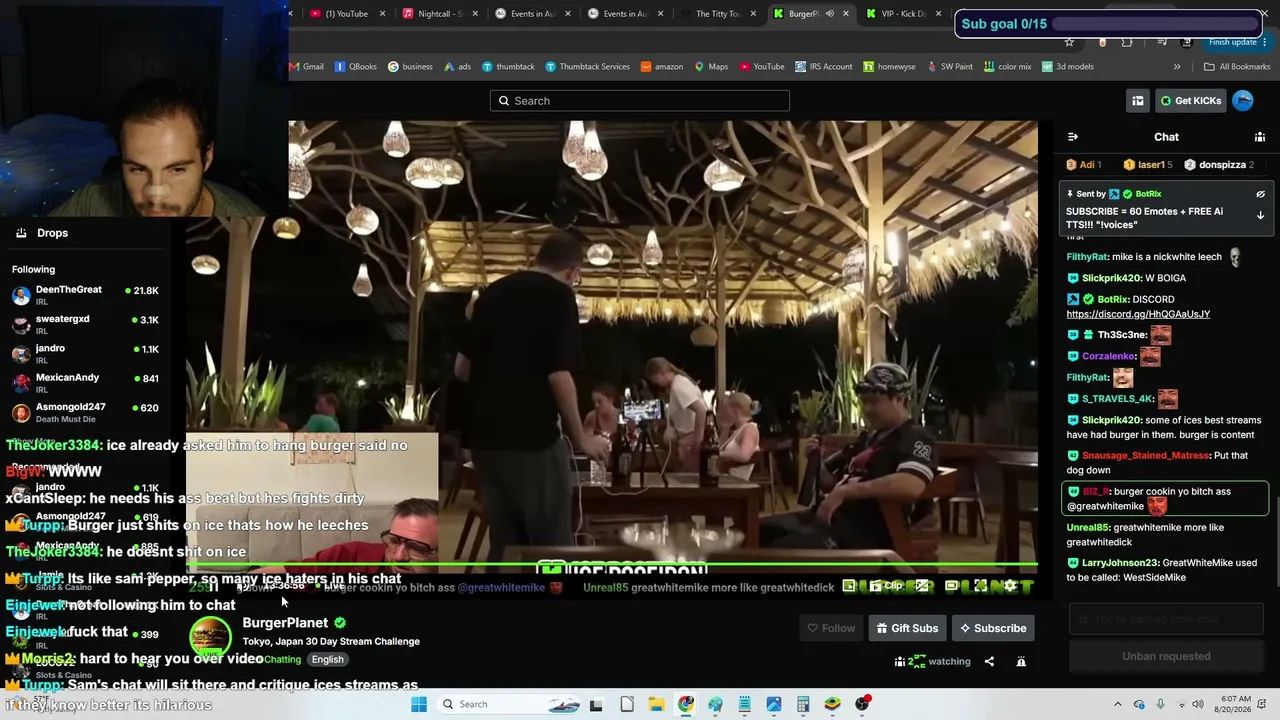Open the All Bookmarks folder
Image resolution: width=1280 pixels, height=720 pixels.
(x=1237, y=67)
